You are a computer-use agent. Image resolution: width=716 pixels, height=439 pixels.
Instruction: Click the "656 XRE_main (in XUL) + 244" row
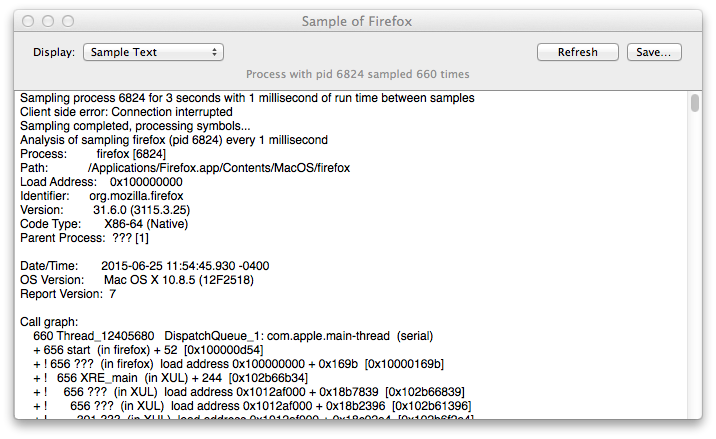click(x=170, y=378)
